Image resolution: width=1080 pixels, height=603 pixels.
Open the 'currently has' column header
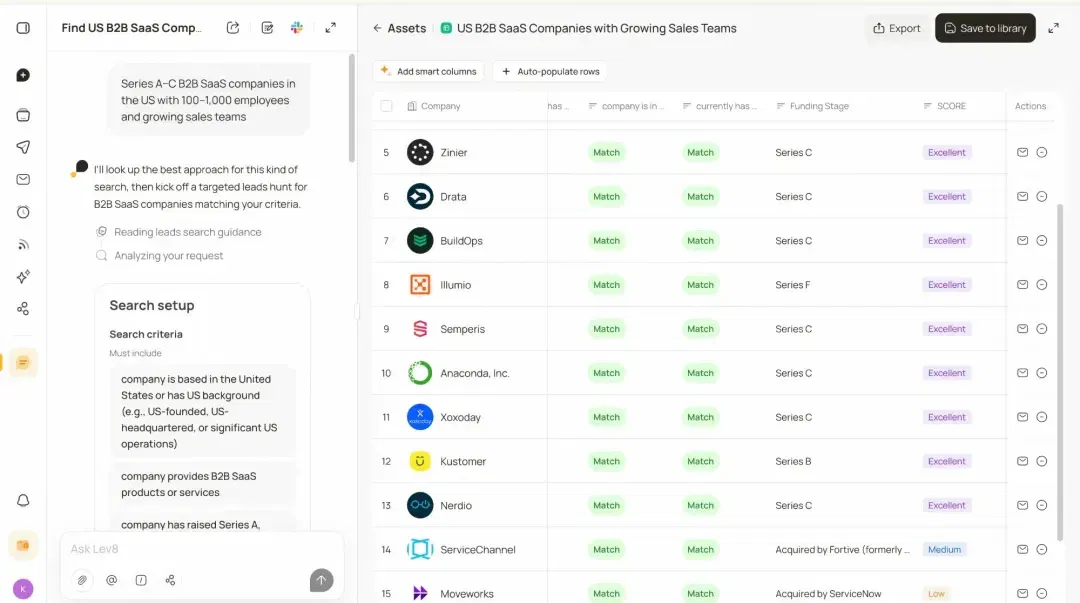click(x=720, y=106)
